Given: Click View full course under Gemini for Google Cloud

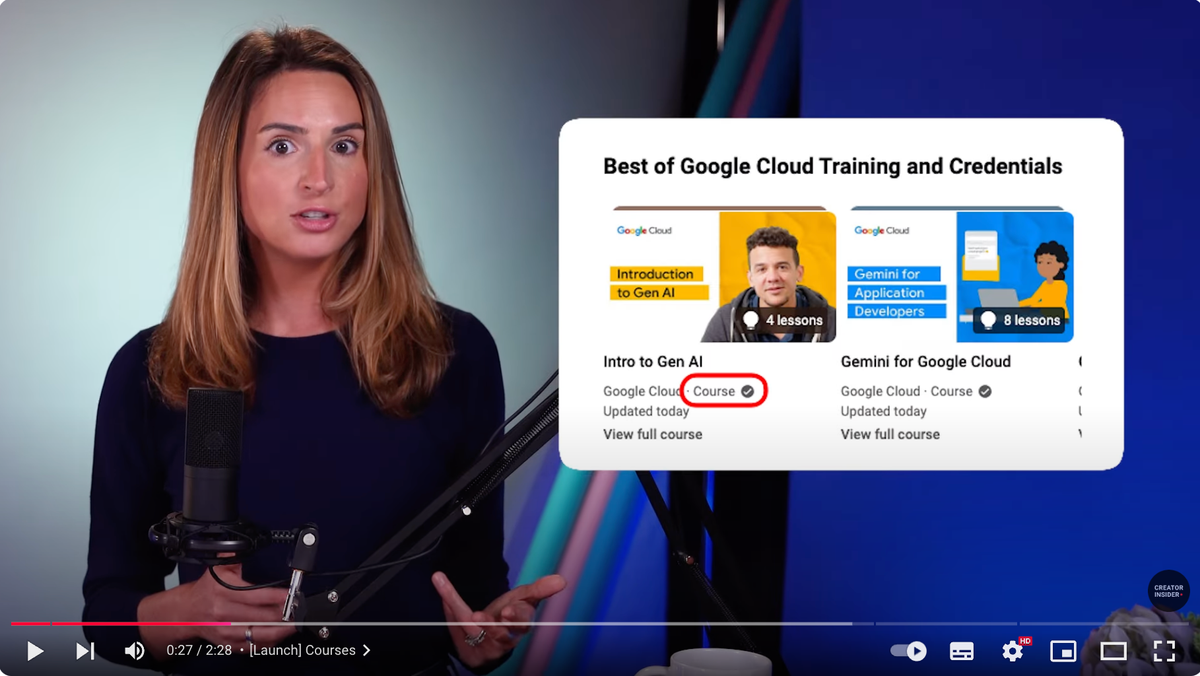Looking at the screenshot, I should (x=890, y=434).
